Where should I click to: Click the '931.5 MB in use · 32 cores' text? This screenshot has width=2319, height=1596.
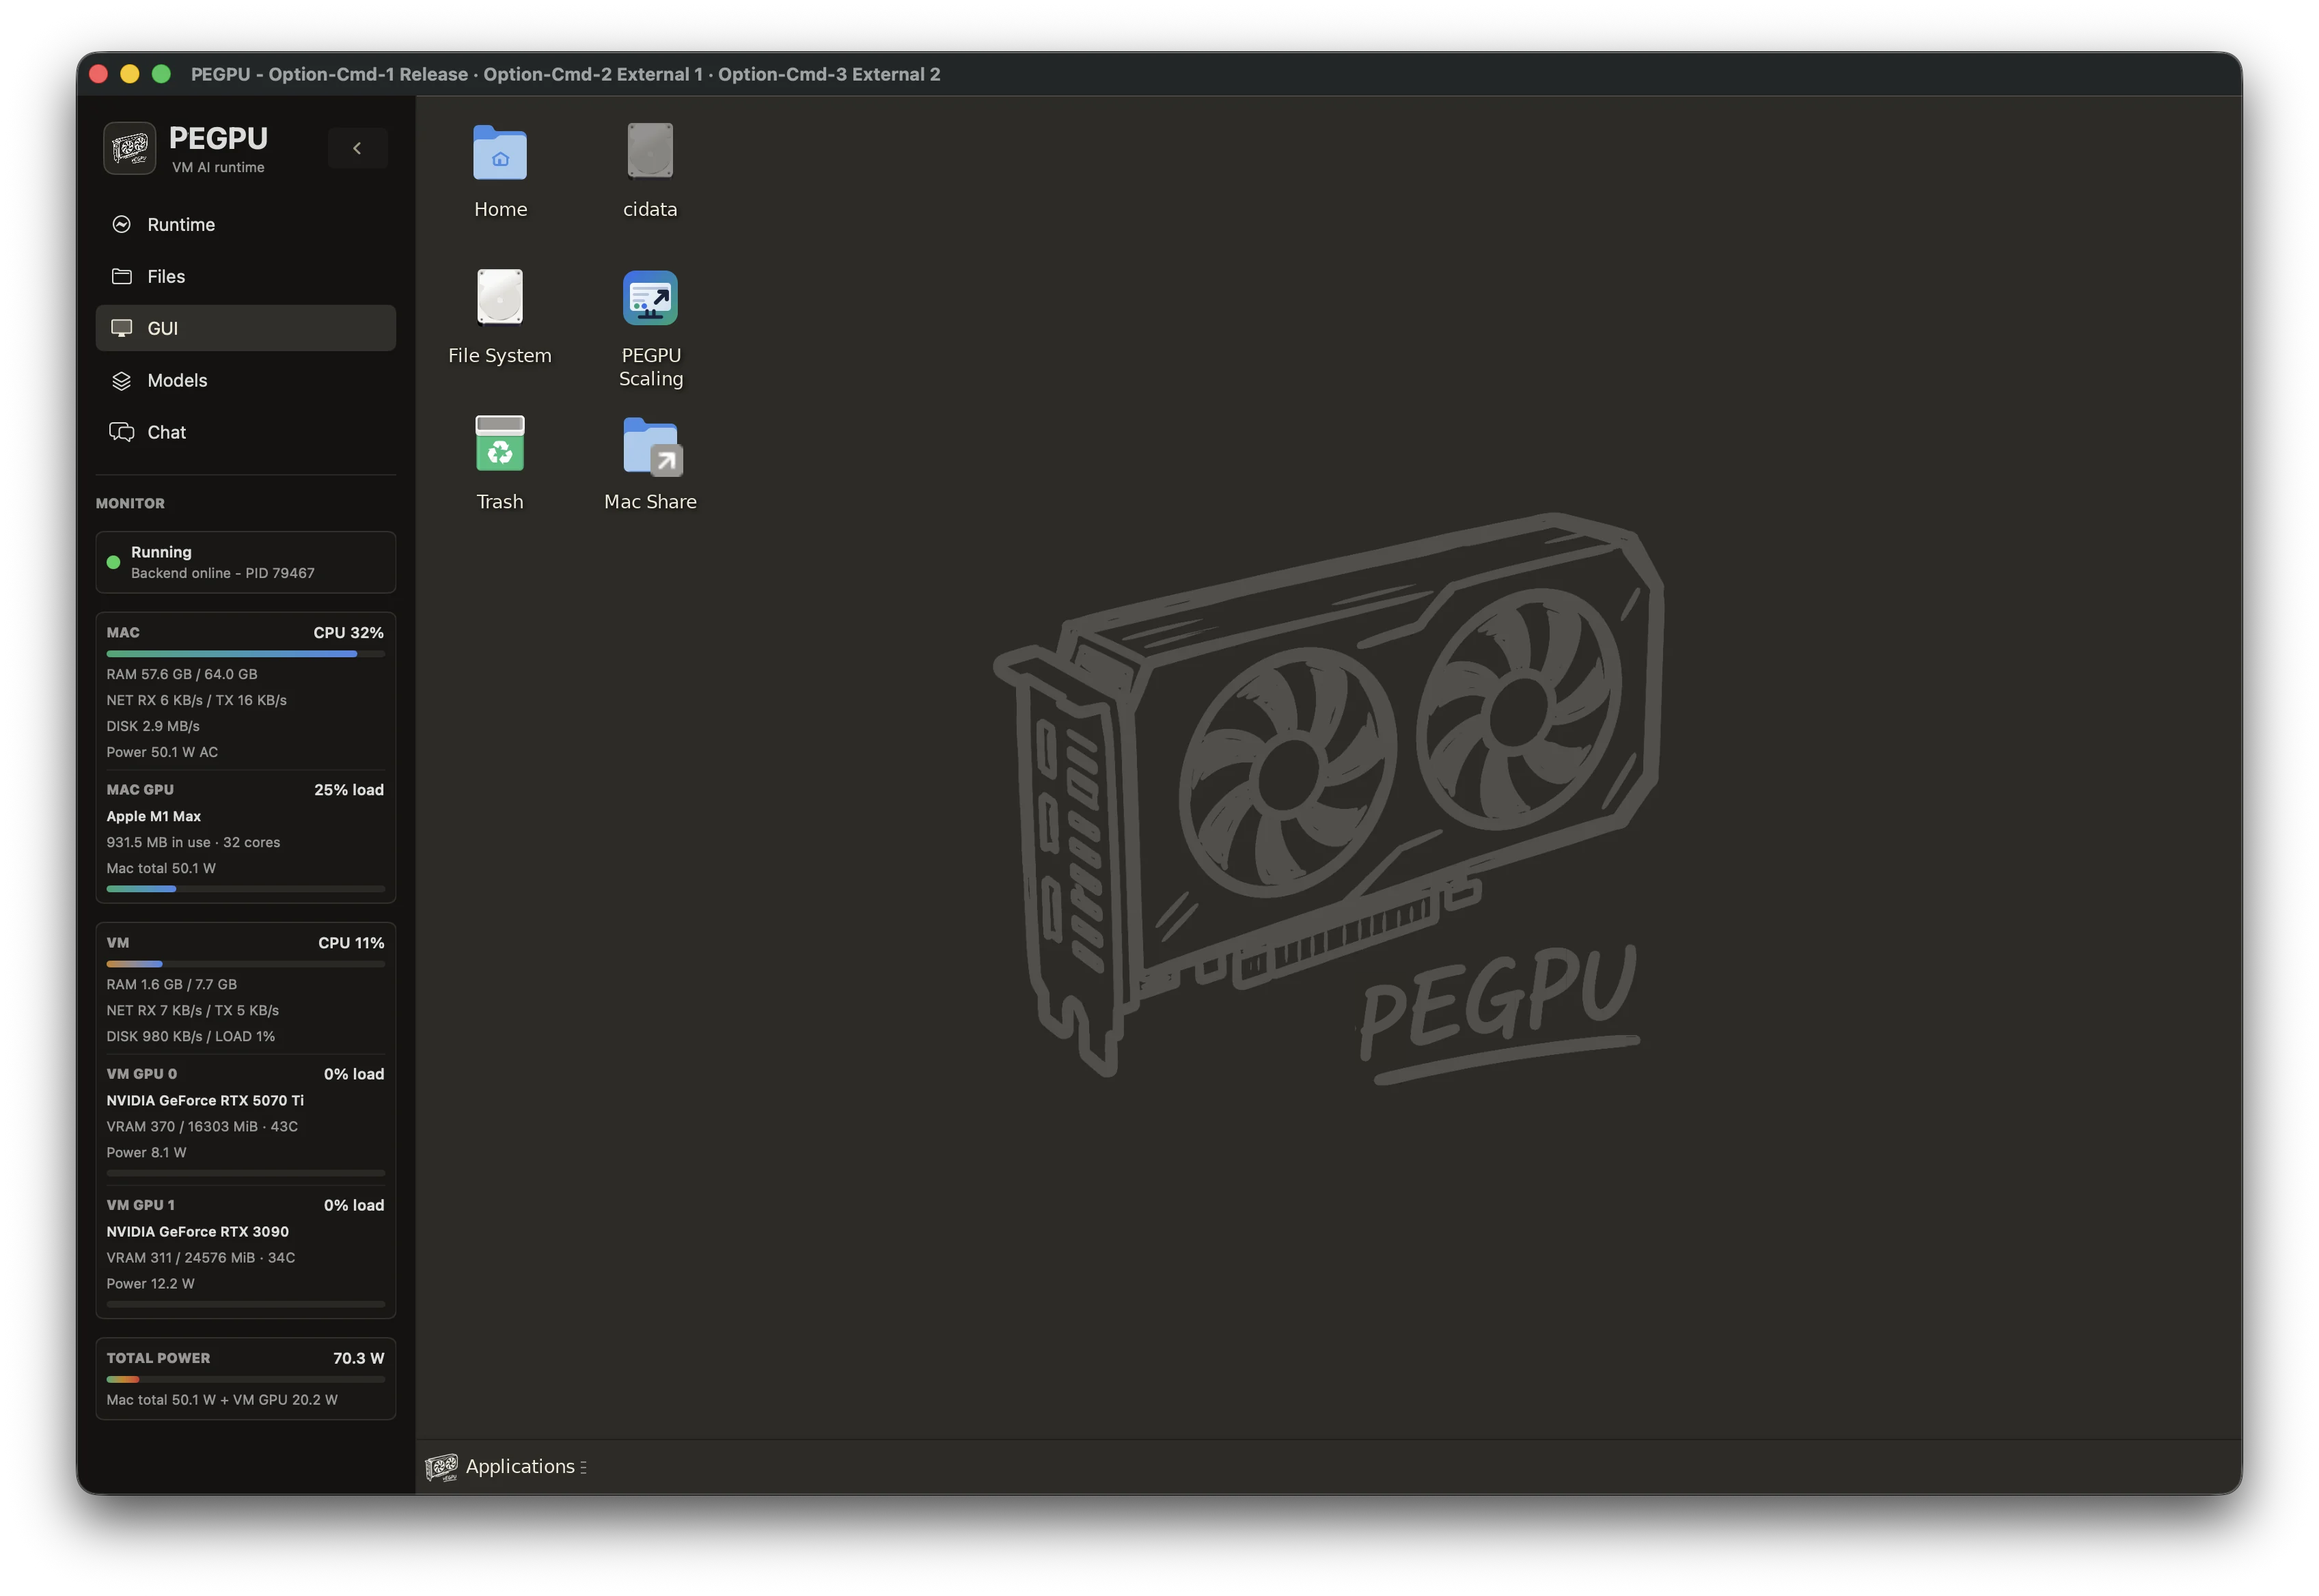pyautogui.click(x=193, y=842)
